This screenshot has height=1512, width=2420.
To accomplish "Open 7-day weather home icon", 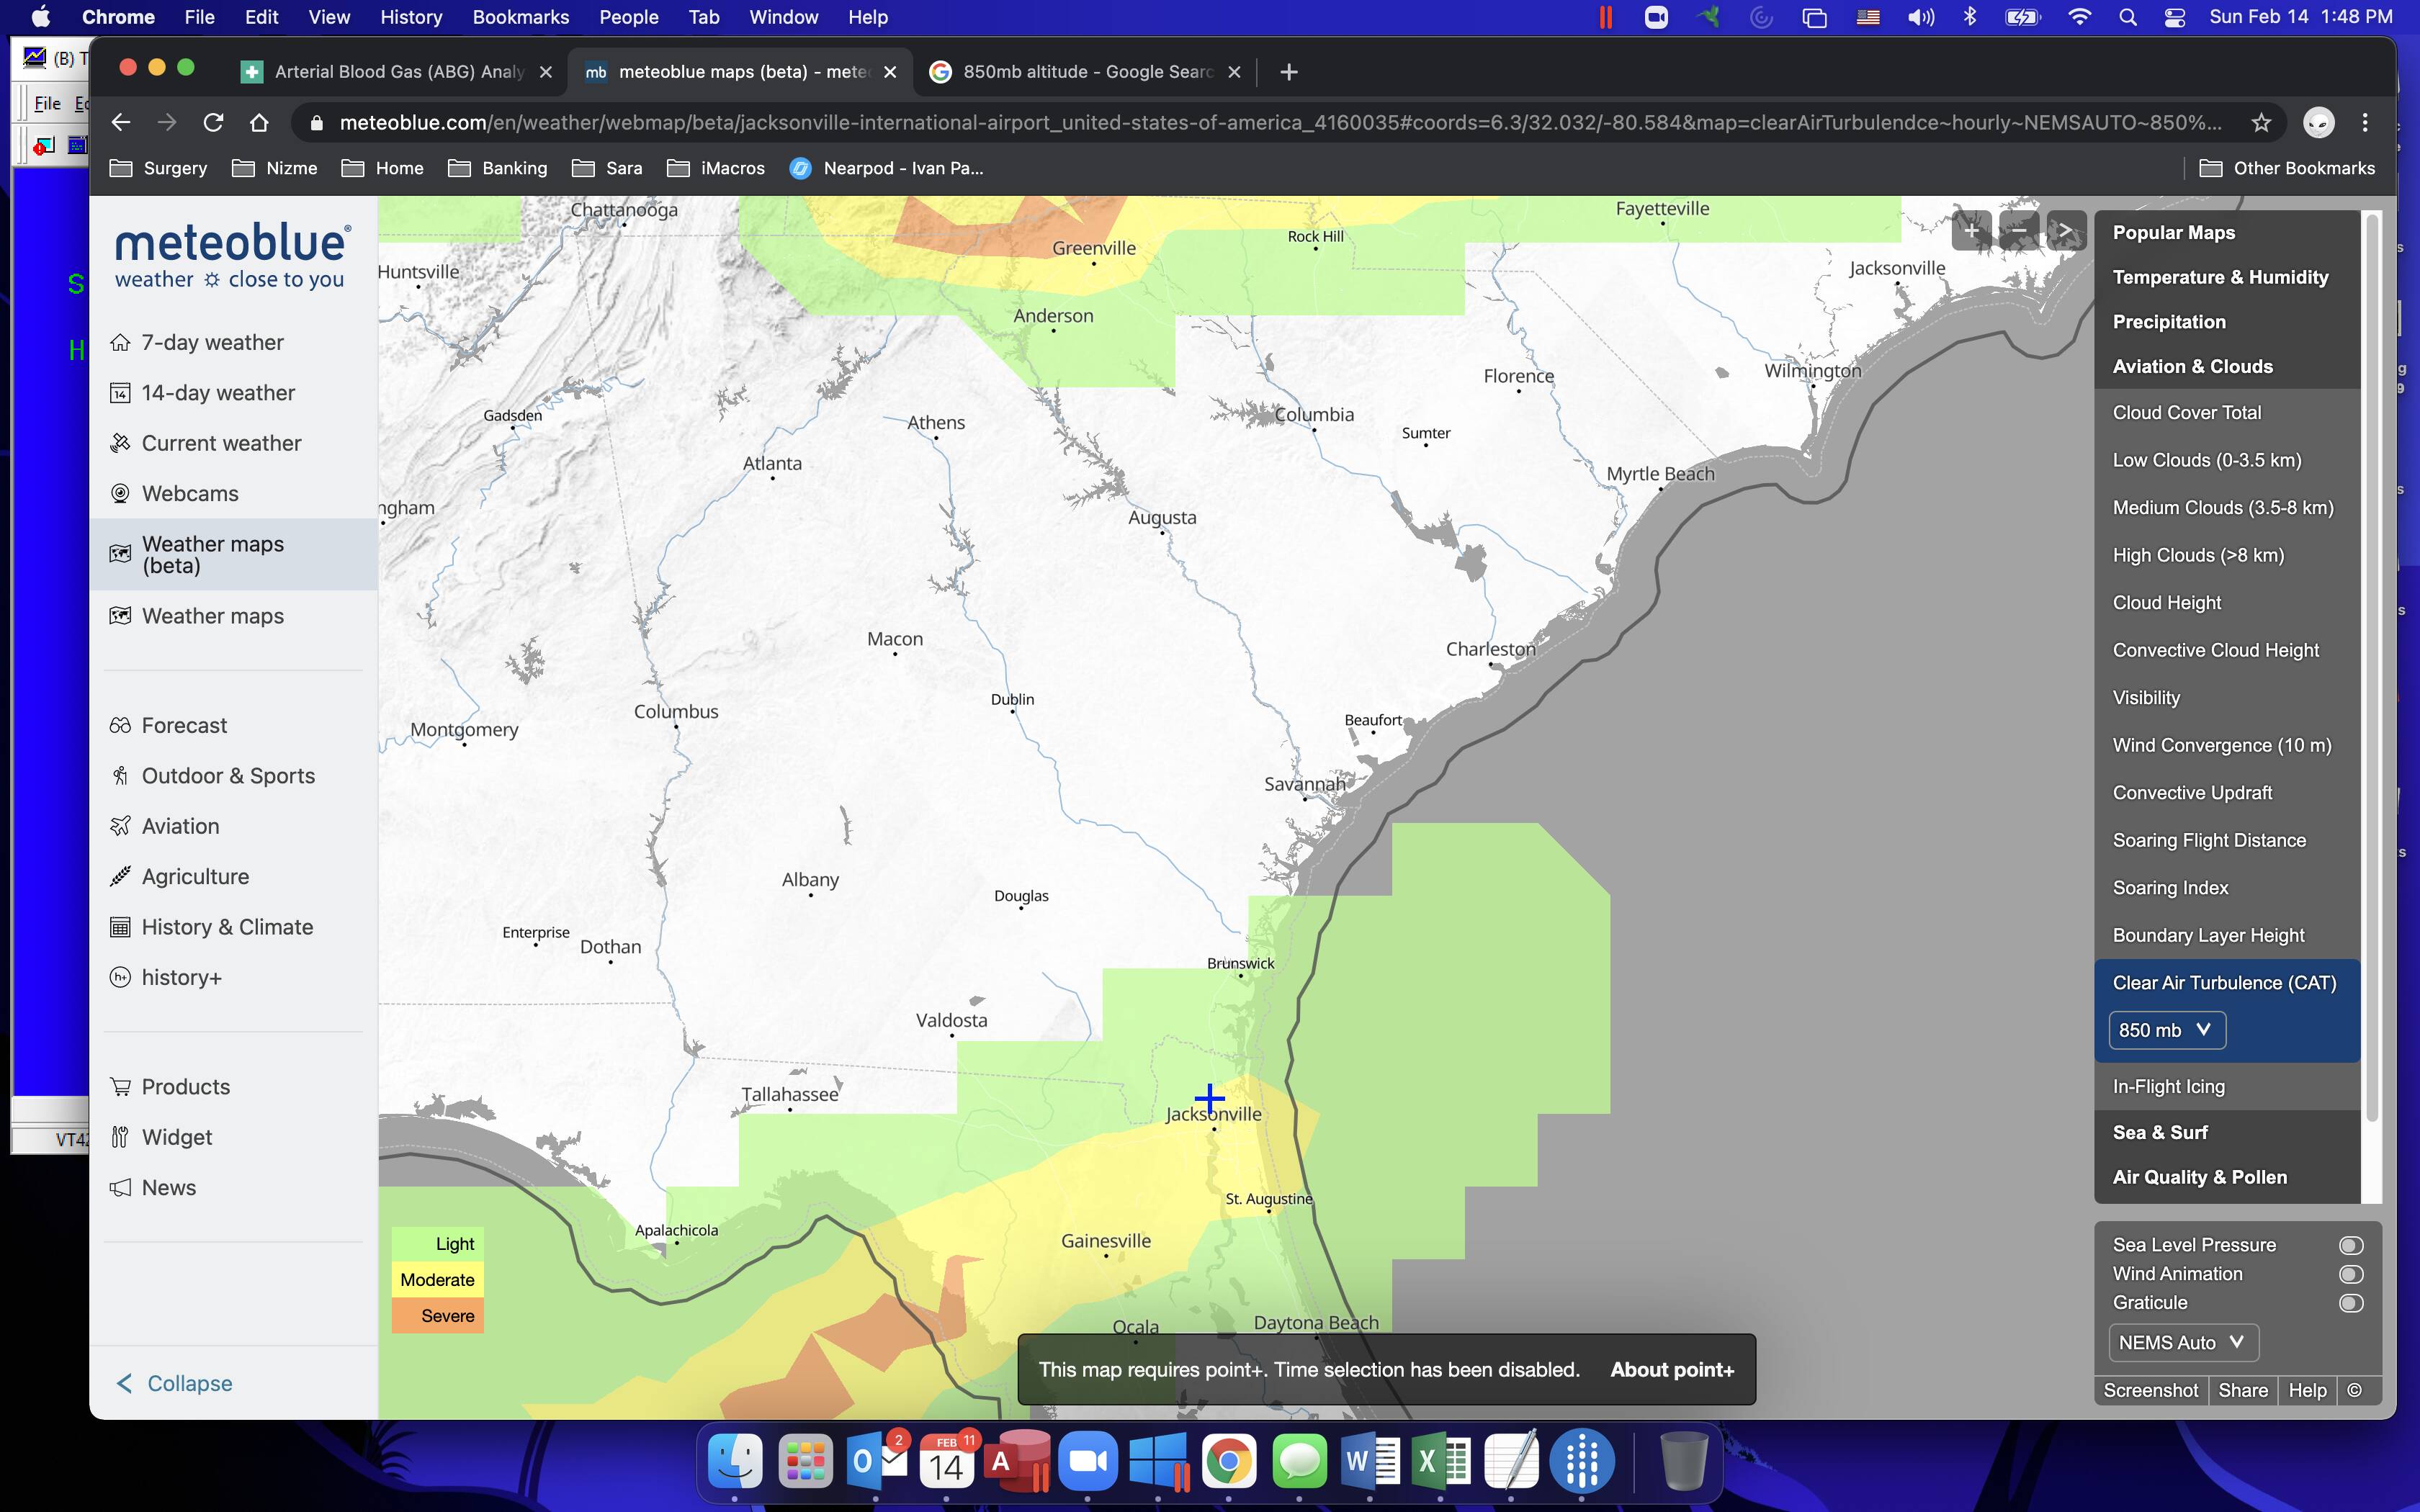I will tap(120, 342).
